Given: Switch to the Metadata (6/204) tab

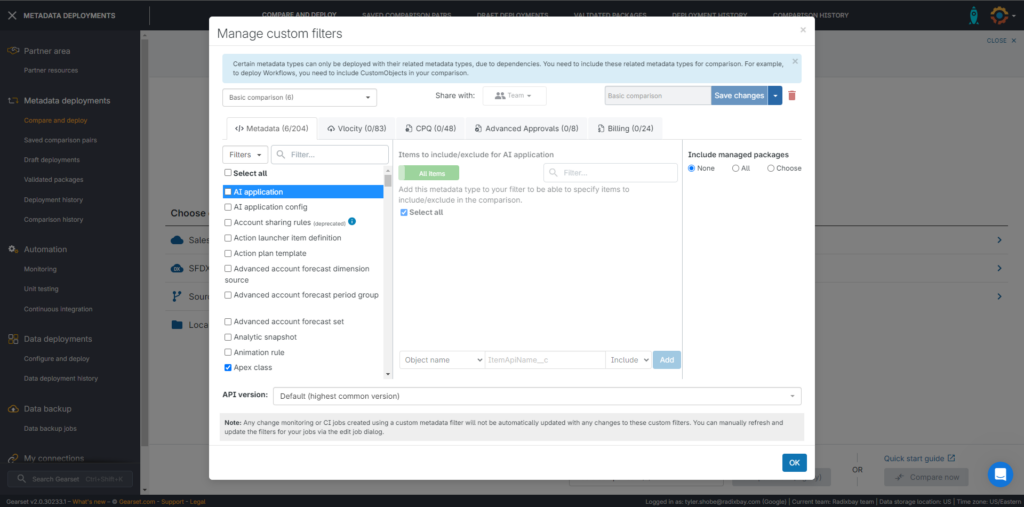Looking at the screenshot, I should coord(272,129).
